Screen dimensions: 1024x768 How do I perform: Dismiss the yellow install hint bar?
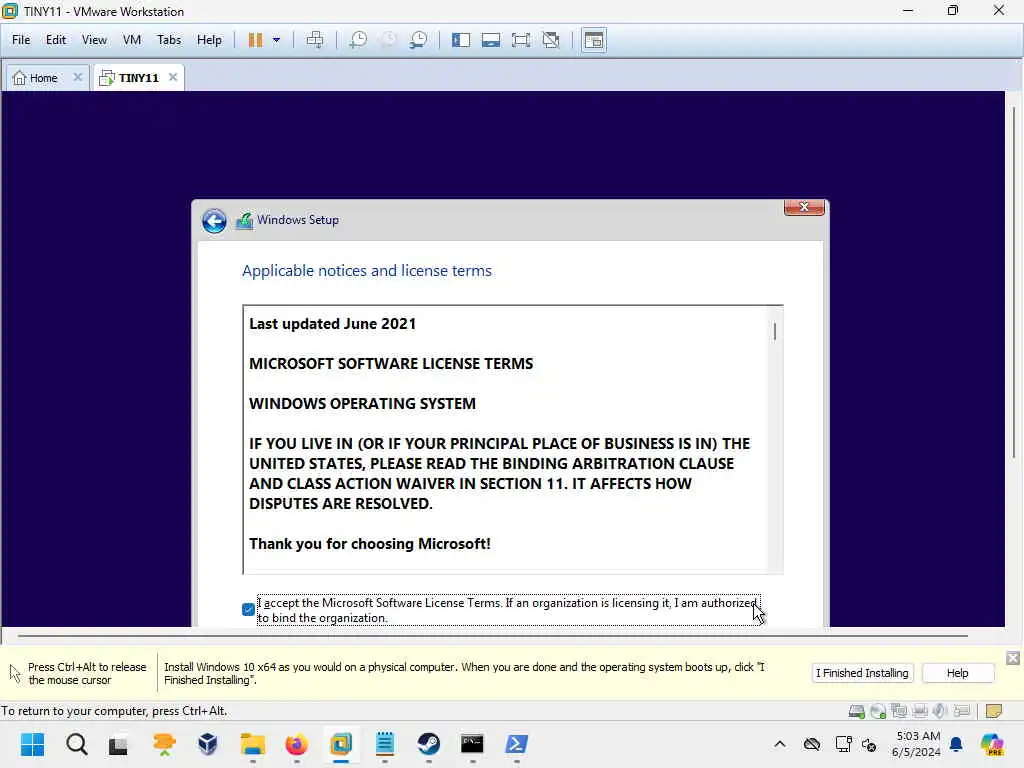[1013, 658]
